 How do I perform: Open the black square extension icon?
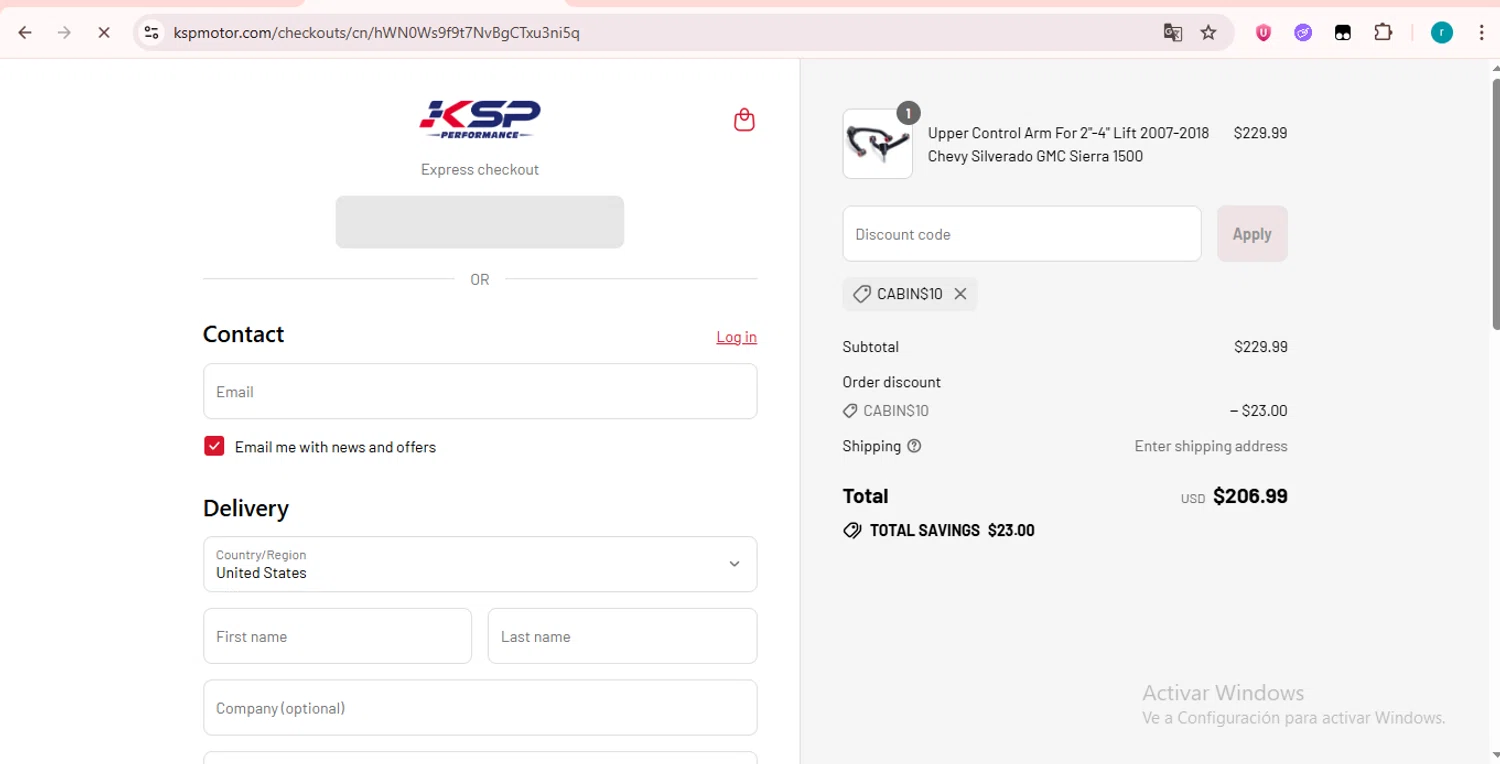(x=1343, y=33)
